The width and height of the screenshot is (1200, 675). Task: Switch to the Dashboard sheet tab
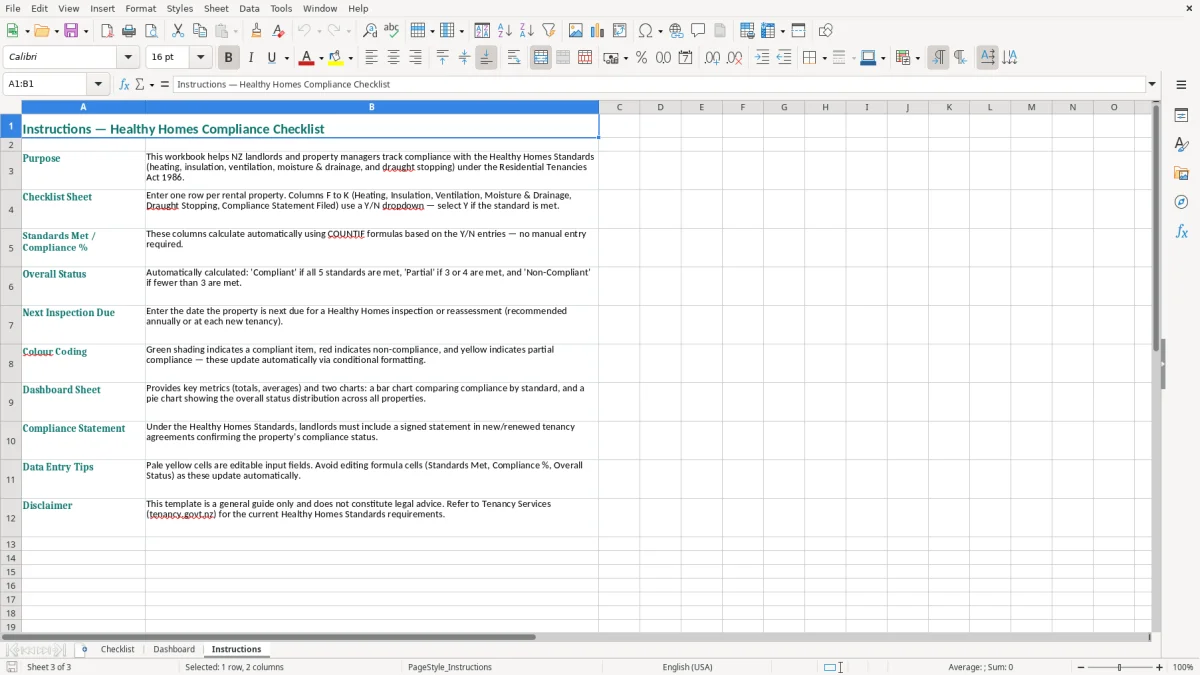(x=174, y=649)
